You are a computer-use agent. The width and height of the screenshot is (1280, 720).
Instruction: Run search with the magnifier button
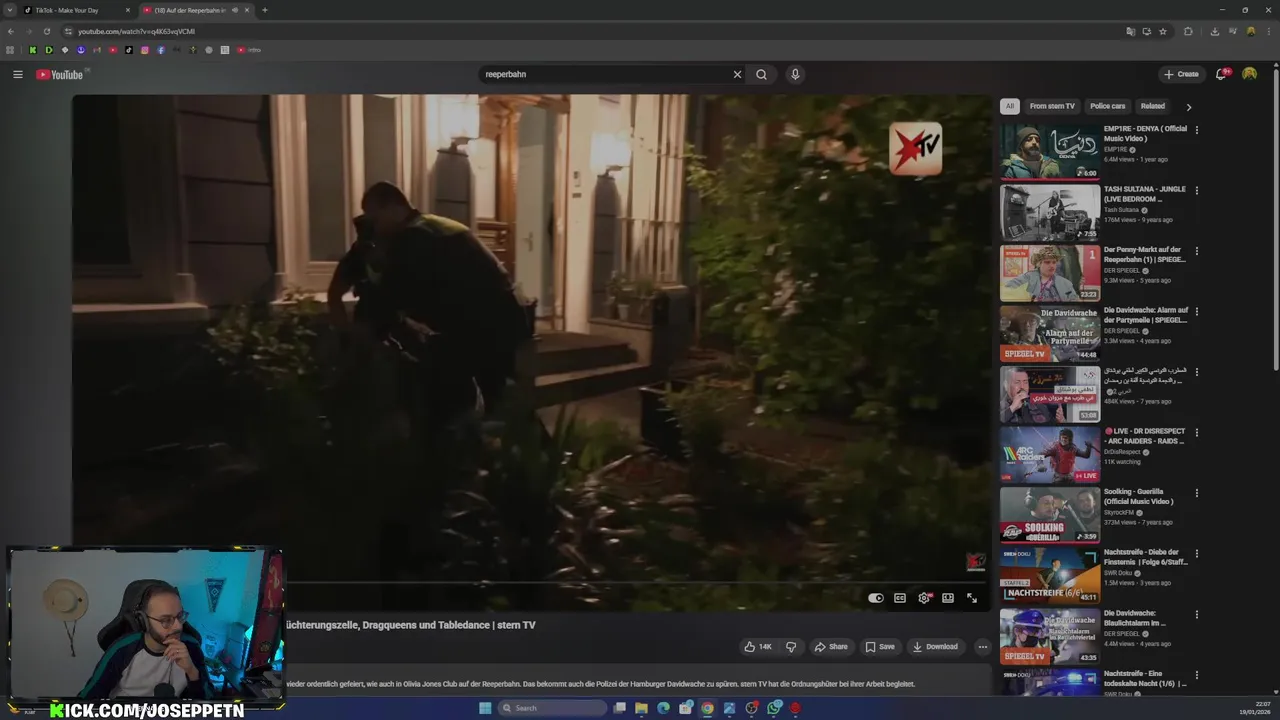coord(761,74)
